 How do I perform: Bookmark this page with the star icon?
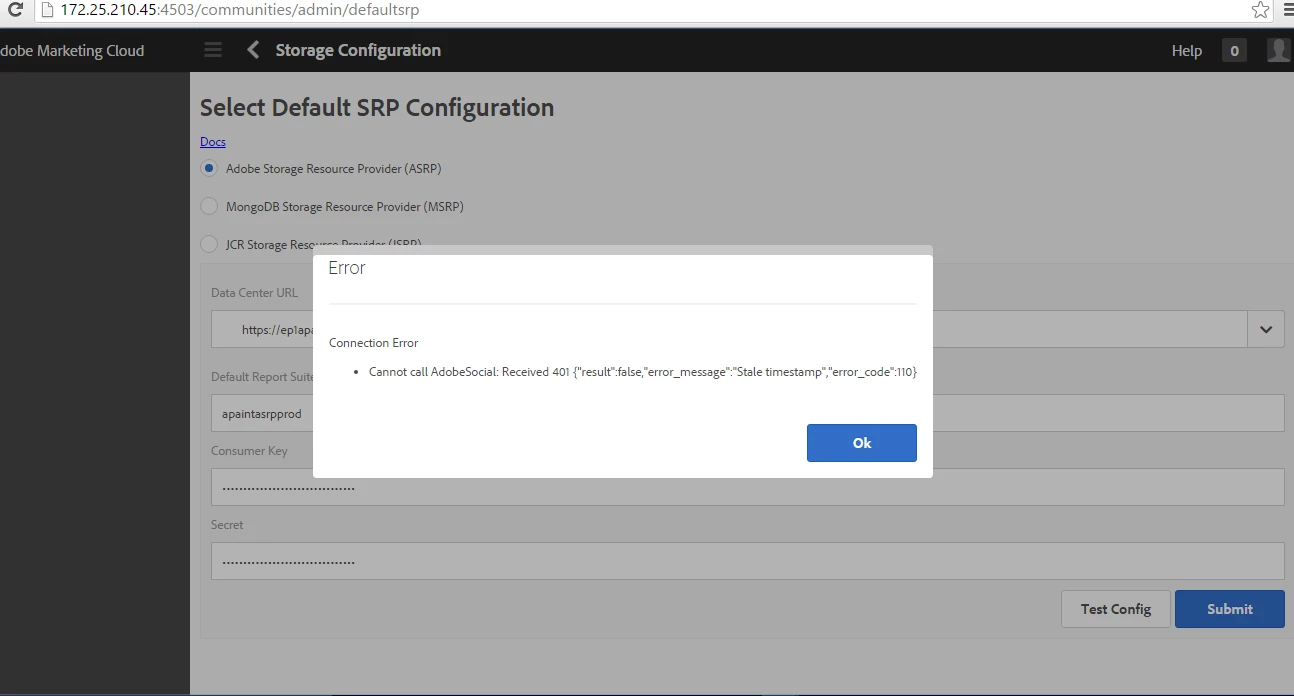point(1260,10)
